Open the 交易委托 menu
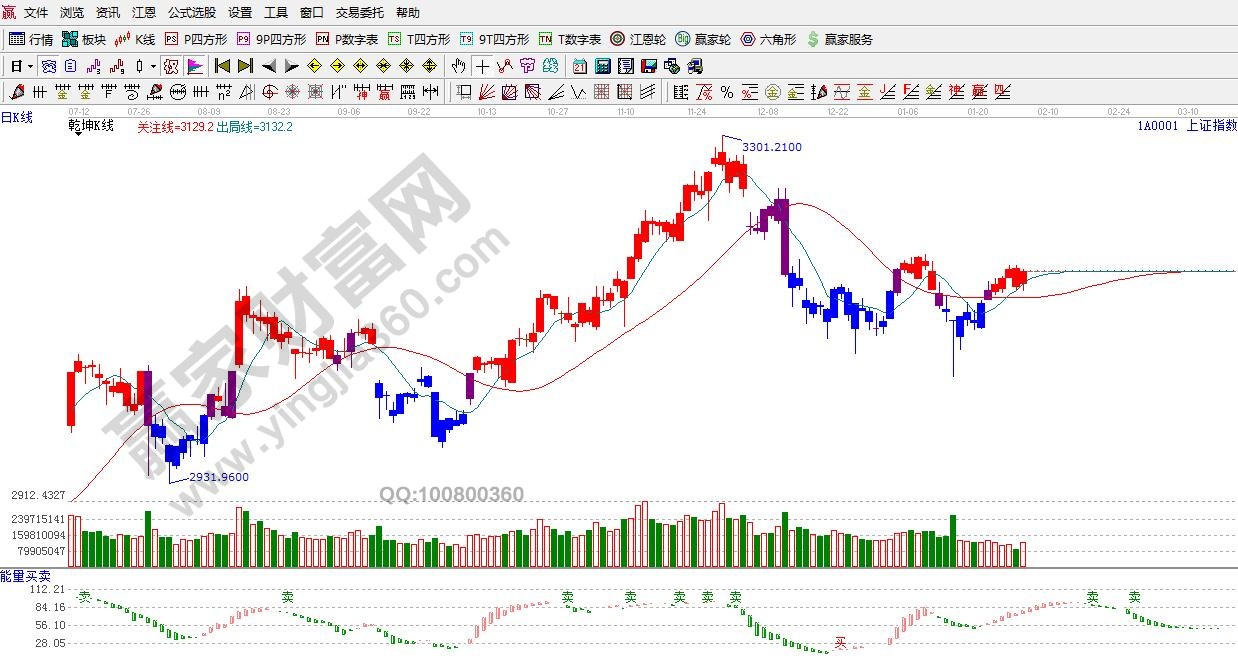The width and height of the screenshot is (1238, 660). (x=360, y=13)
